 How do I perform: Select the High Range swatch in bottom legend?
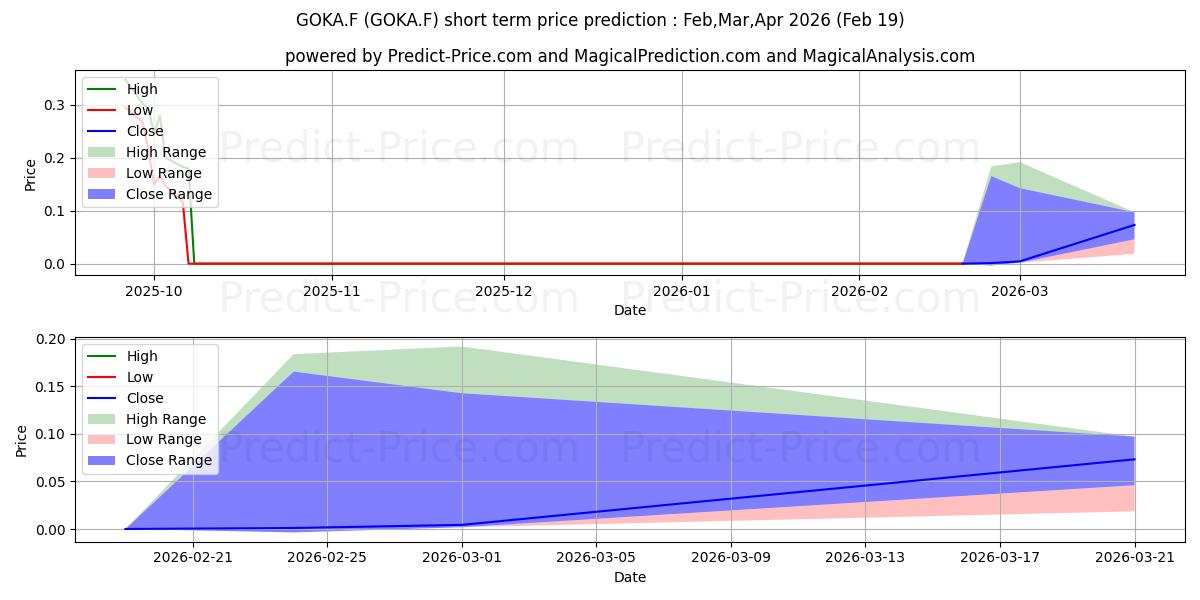point(103,419)
